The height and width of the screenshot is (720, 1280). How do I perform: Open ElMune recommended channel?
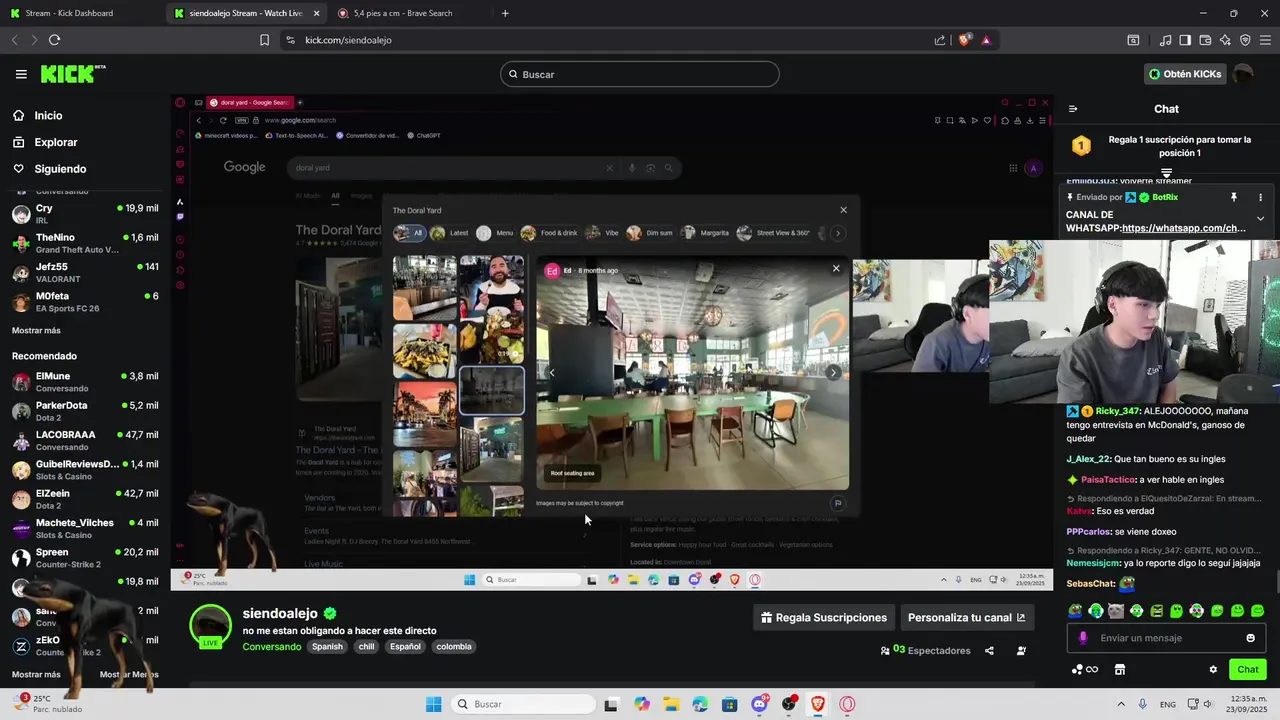85,382
